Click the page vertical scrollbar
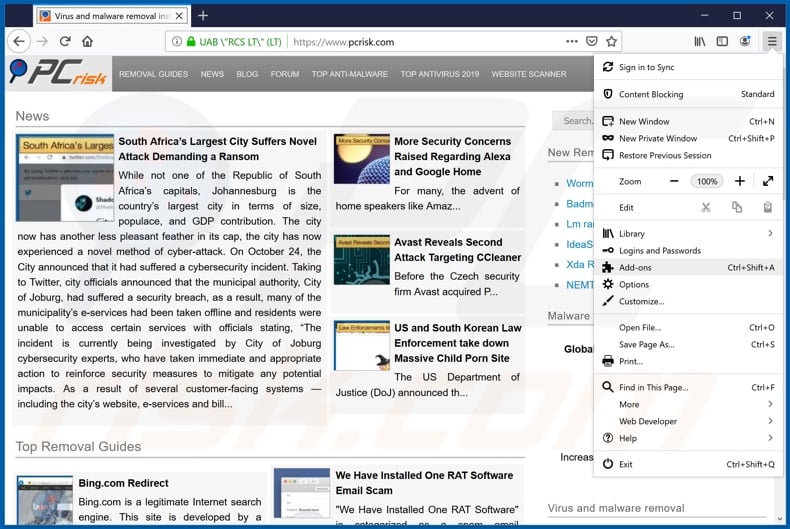 (x=780, y=500)
